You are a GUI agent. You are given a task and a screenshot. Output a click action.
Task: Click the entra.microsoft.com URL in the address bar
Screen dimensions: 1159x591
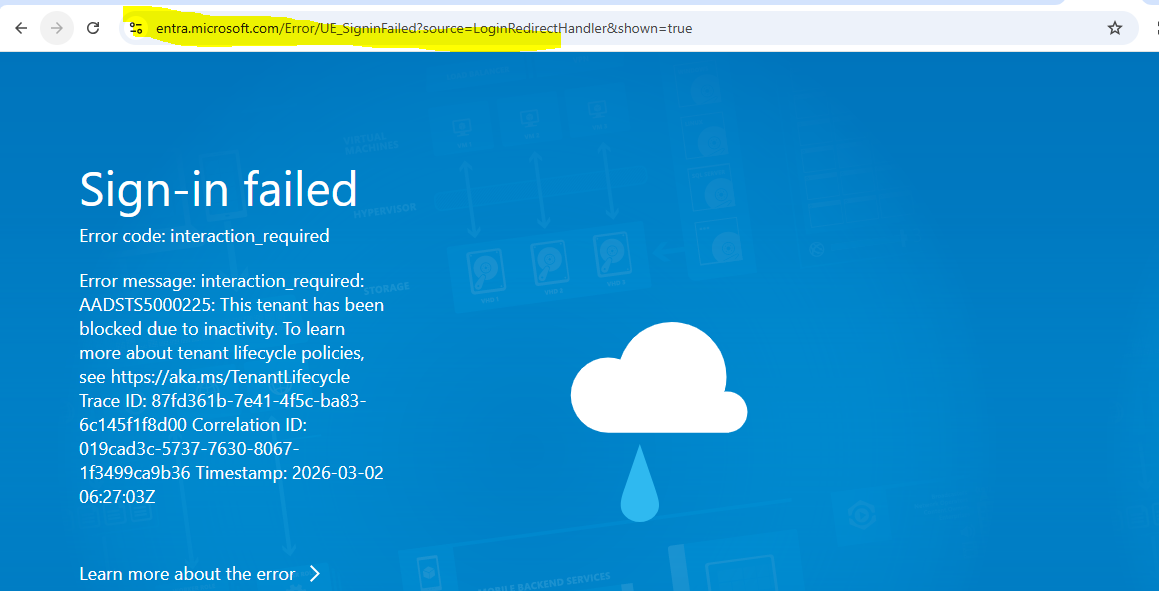[424, 29]
